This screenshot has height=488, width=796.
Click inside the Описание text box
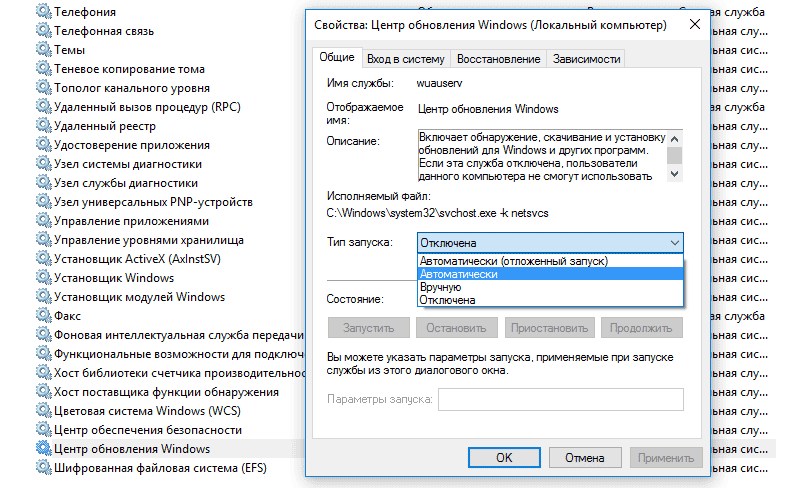tap(542, 156)
